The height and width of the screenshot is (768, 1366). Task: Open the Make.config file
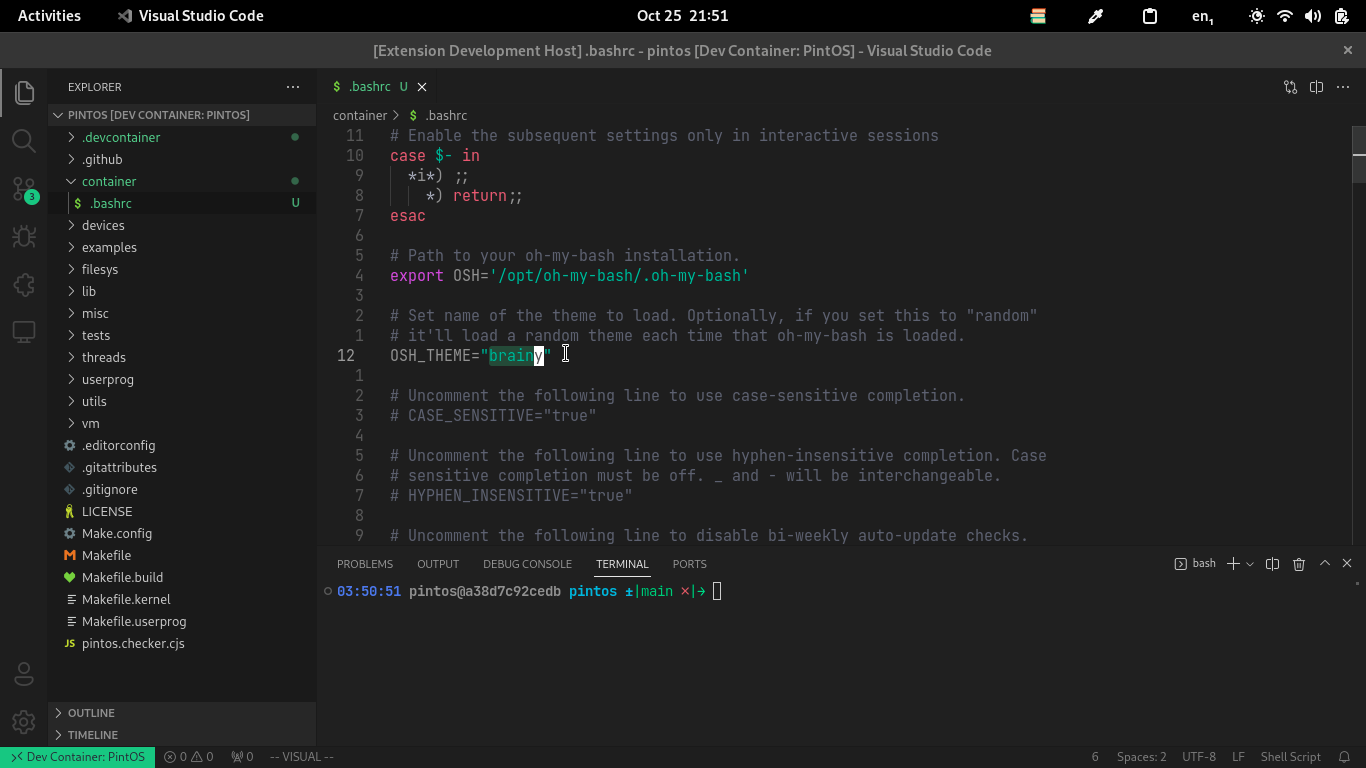click(182, 533)
